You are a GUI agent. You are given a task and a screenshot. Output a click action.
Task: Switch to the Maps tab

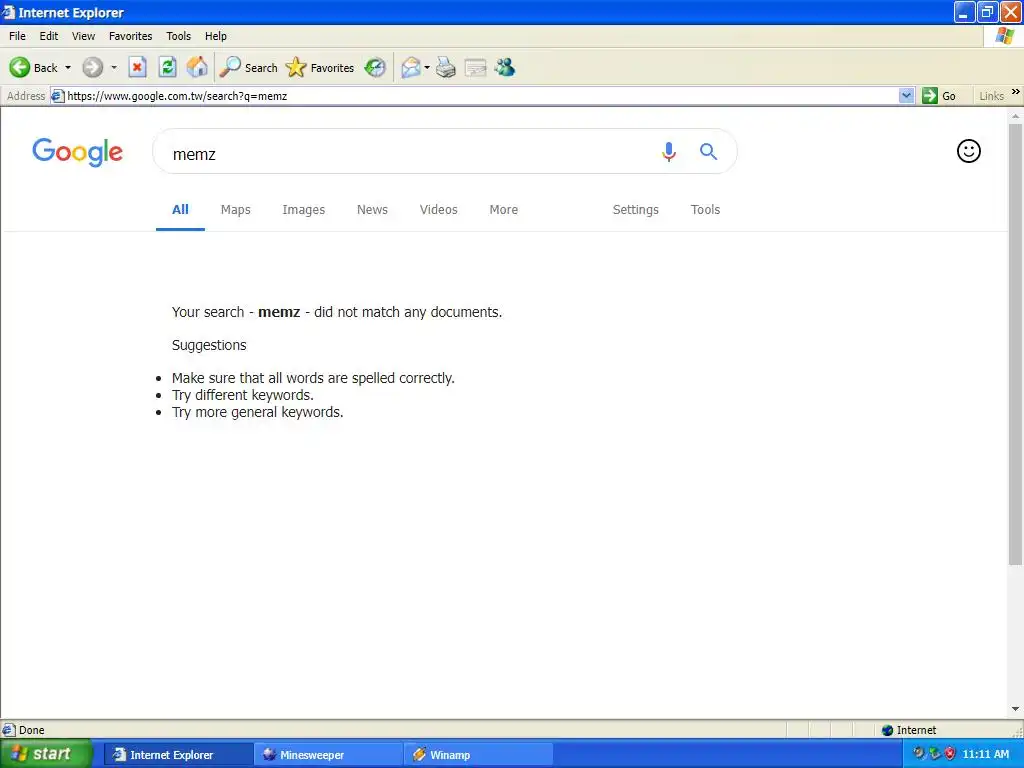pos(236,210)
